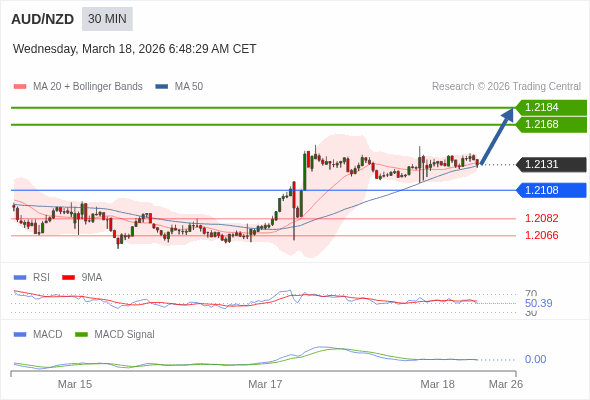Click the RSI legend label
The width and height of the screenshot is (590, 400).
pyautogui.click(x=41, y=278)
